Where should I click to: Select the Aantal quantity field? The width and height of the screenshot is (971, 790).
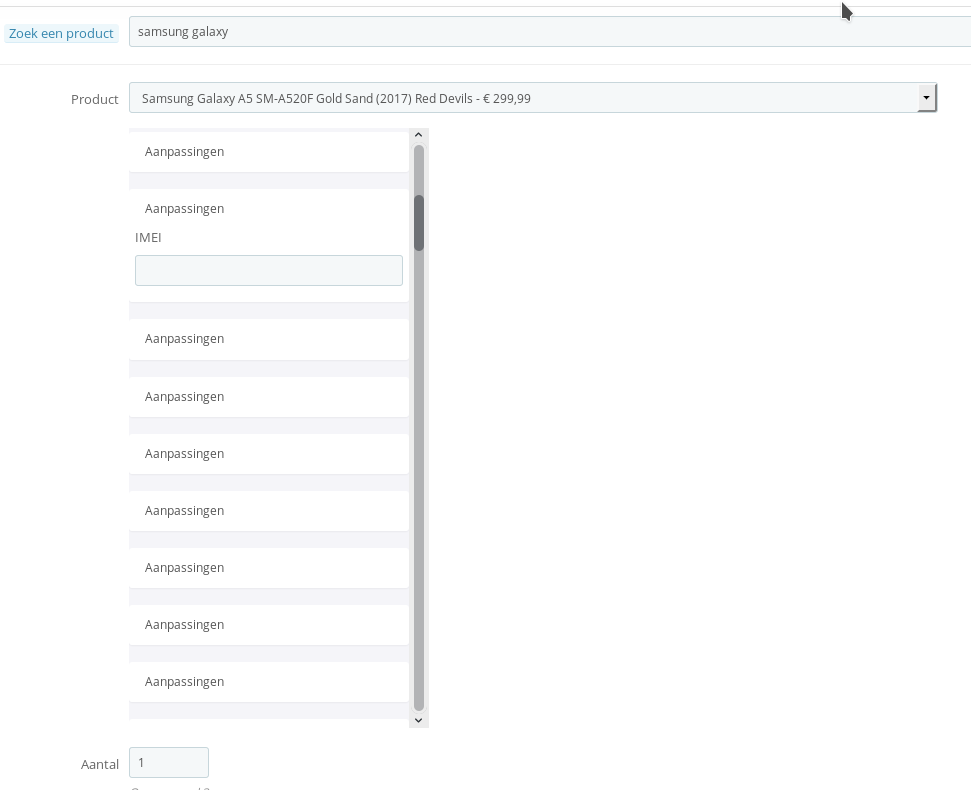(x=168, y=761)
